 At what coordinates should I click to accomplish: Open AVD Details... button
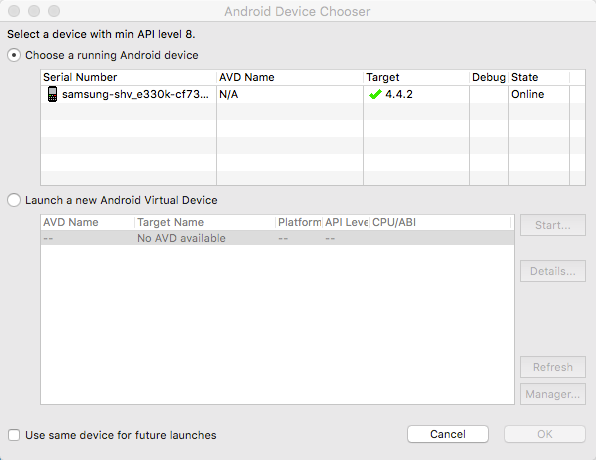(x=553, y=271)
